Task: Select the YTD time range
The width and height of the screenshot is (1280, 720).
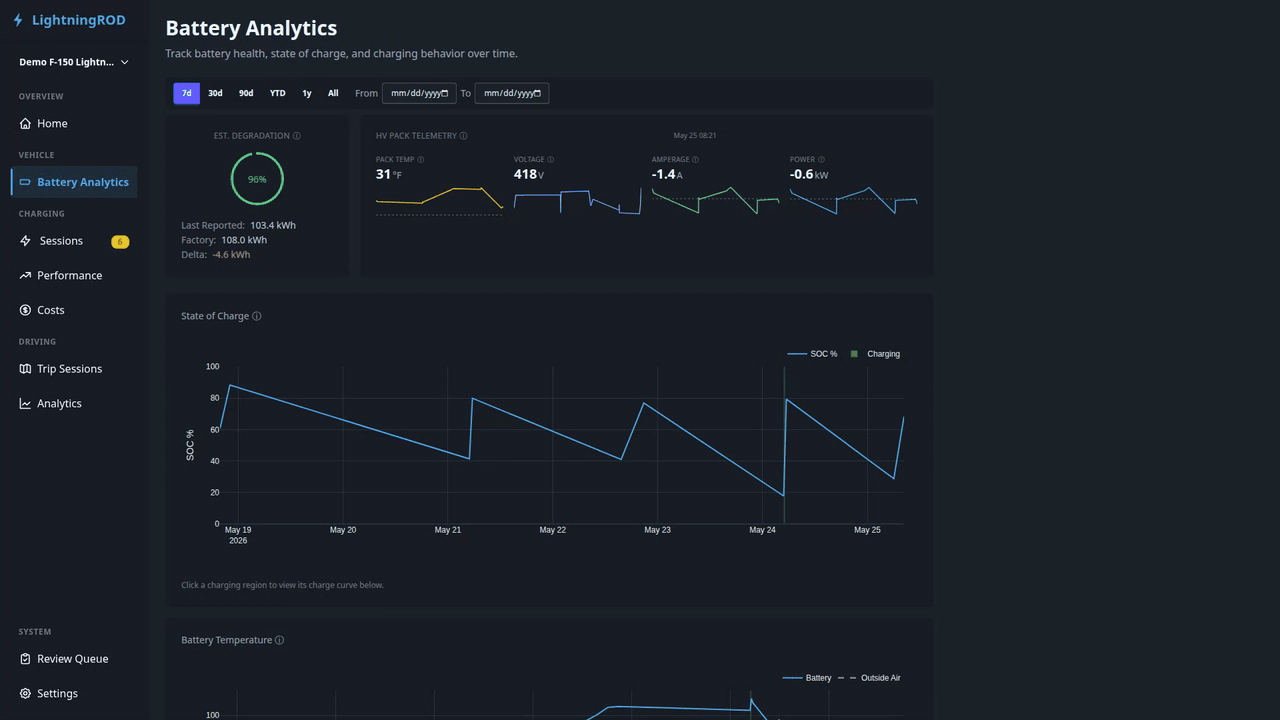Action: click(x=278, y=93)
